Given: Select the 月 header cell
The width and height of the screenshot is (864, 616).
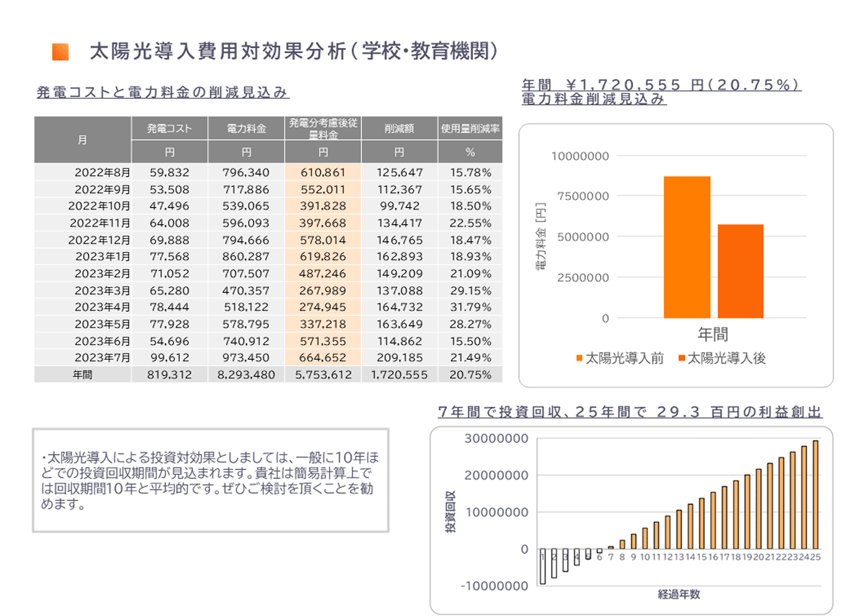Looking at the screenshot, I should click(x=83, y=140).
